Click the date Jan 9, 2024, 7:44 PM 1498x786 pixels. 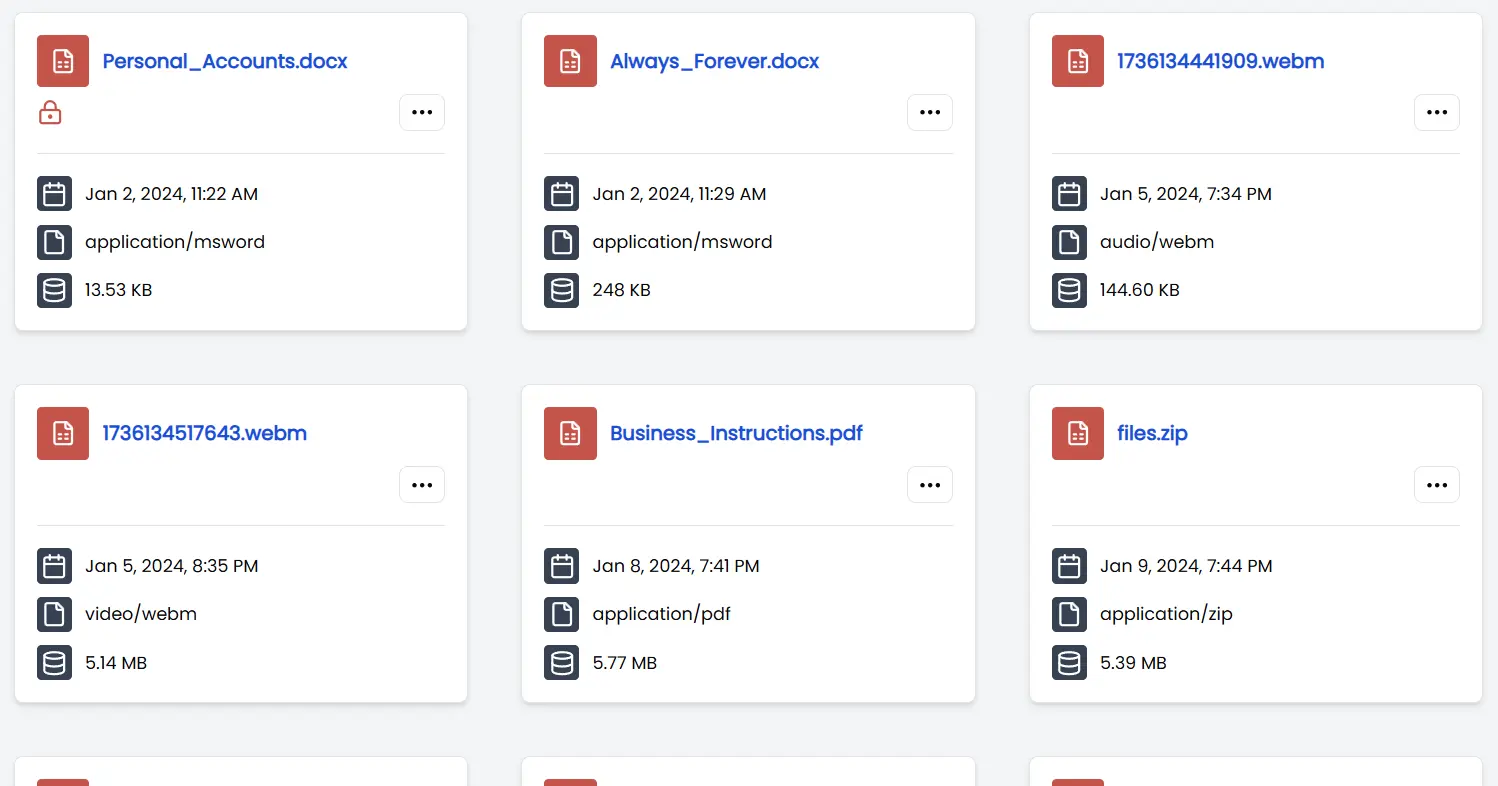coord(1186,566)
